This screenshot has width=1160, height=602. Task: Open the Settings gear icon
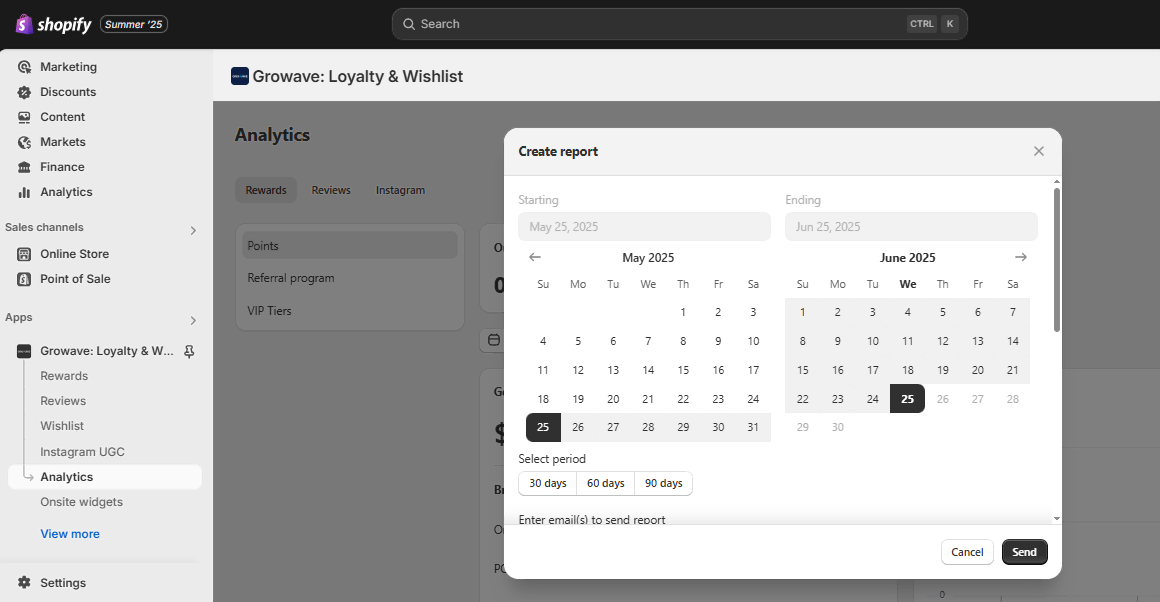point(24,583)
